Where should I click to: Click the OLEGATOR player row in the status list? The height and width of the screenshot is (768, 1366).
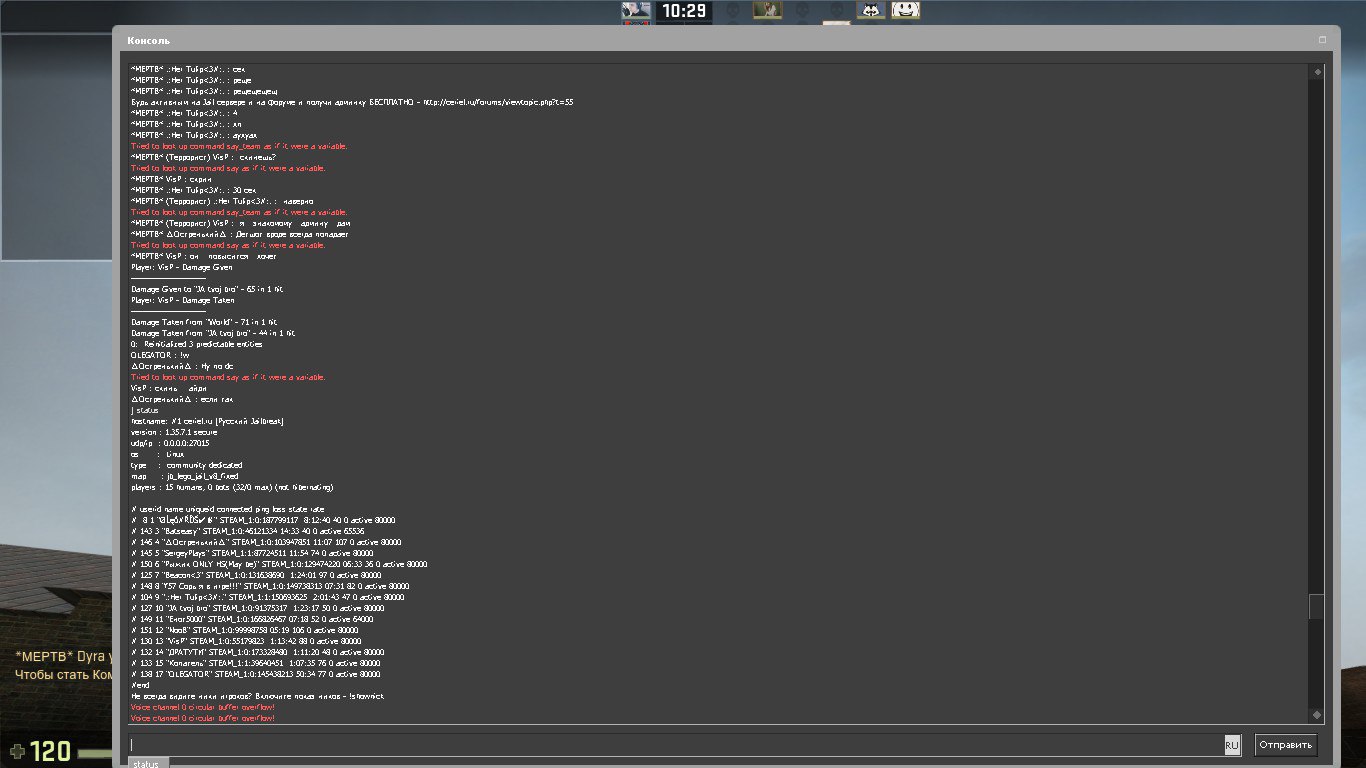256,674
